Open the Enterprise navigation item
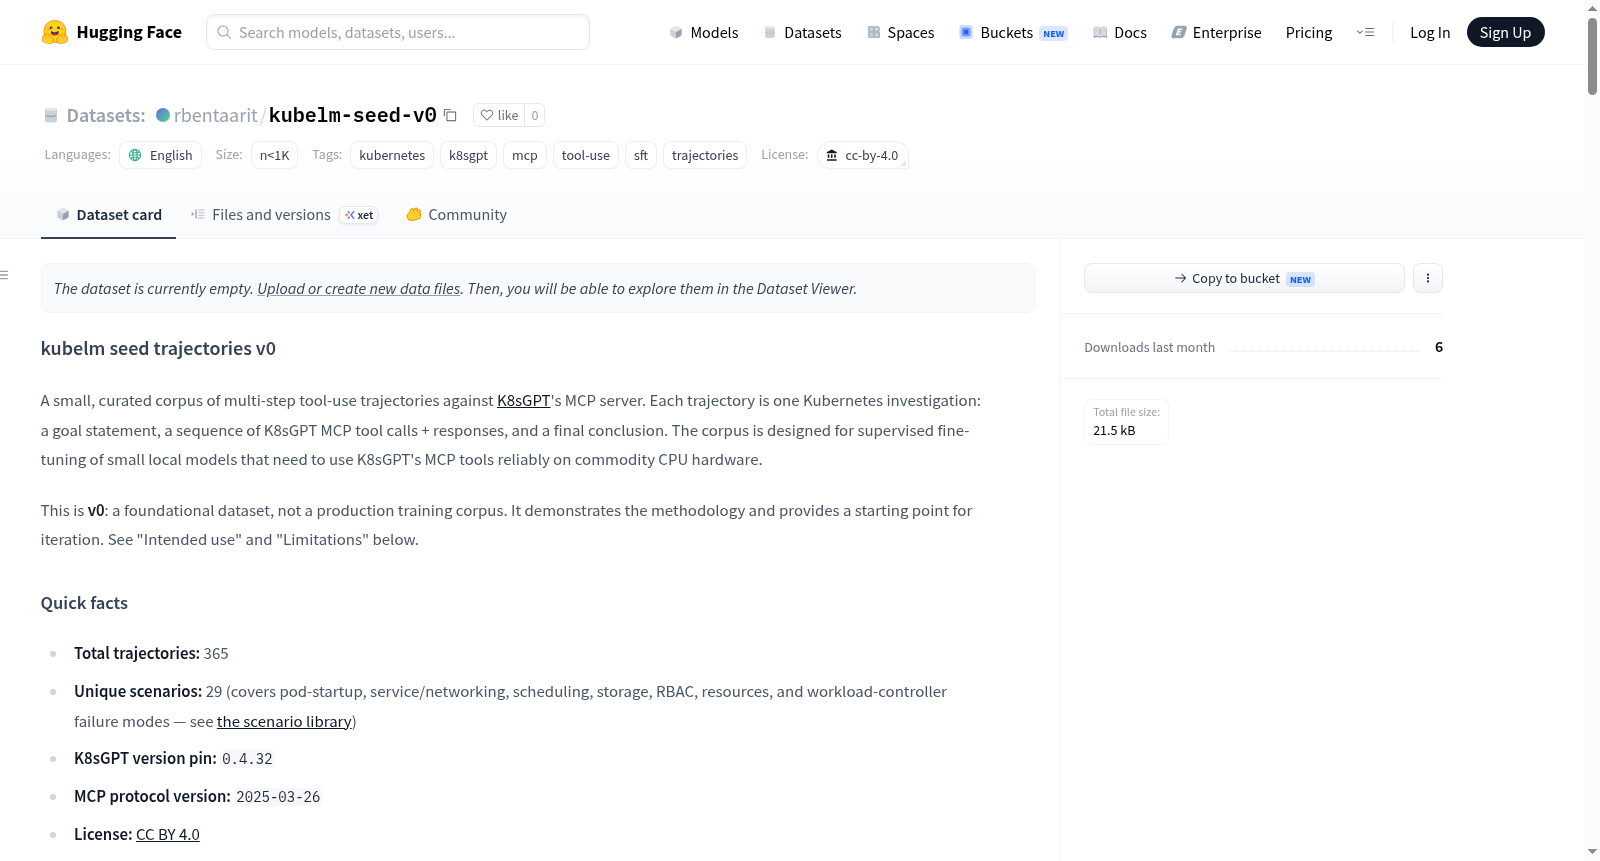The width and height of the screenshot is (1600, 861). tap(1216, 32)
